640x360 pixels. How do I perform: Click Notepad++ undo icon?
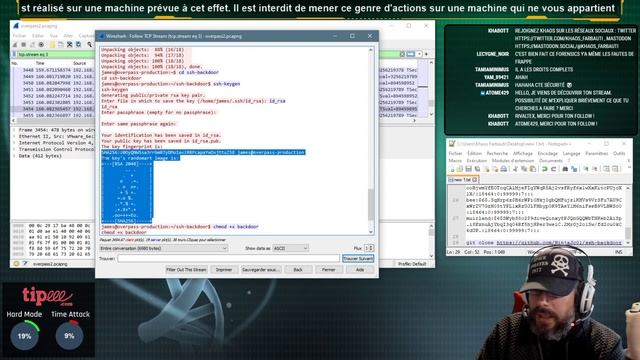[544, 169]
